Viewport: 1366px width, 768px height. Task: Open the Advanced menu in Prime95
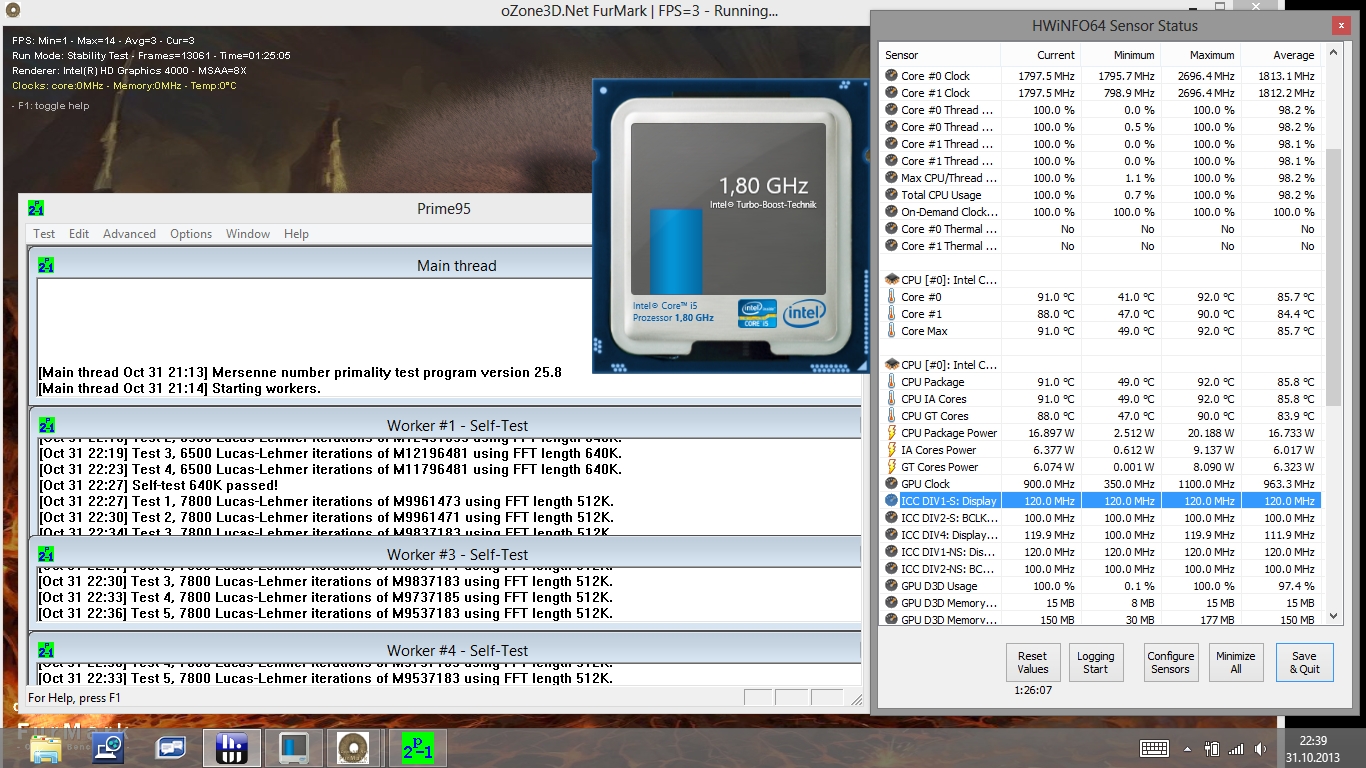click(x=129, y=234)
